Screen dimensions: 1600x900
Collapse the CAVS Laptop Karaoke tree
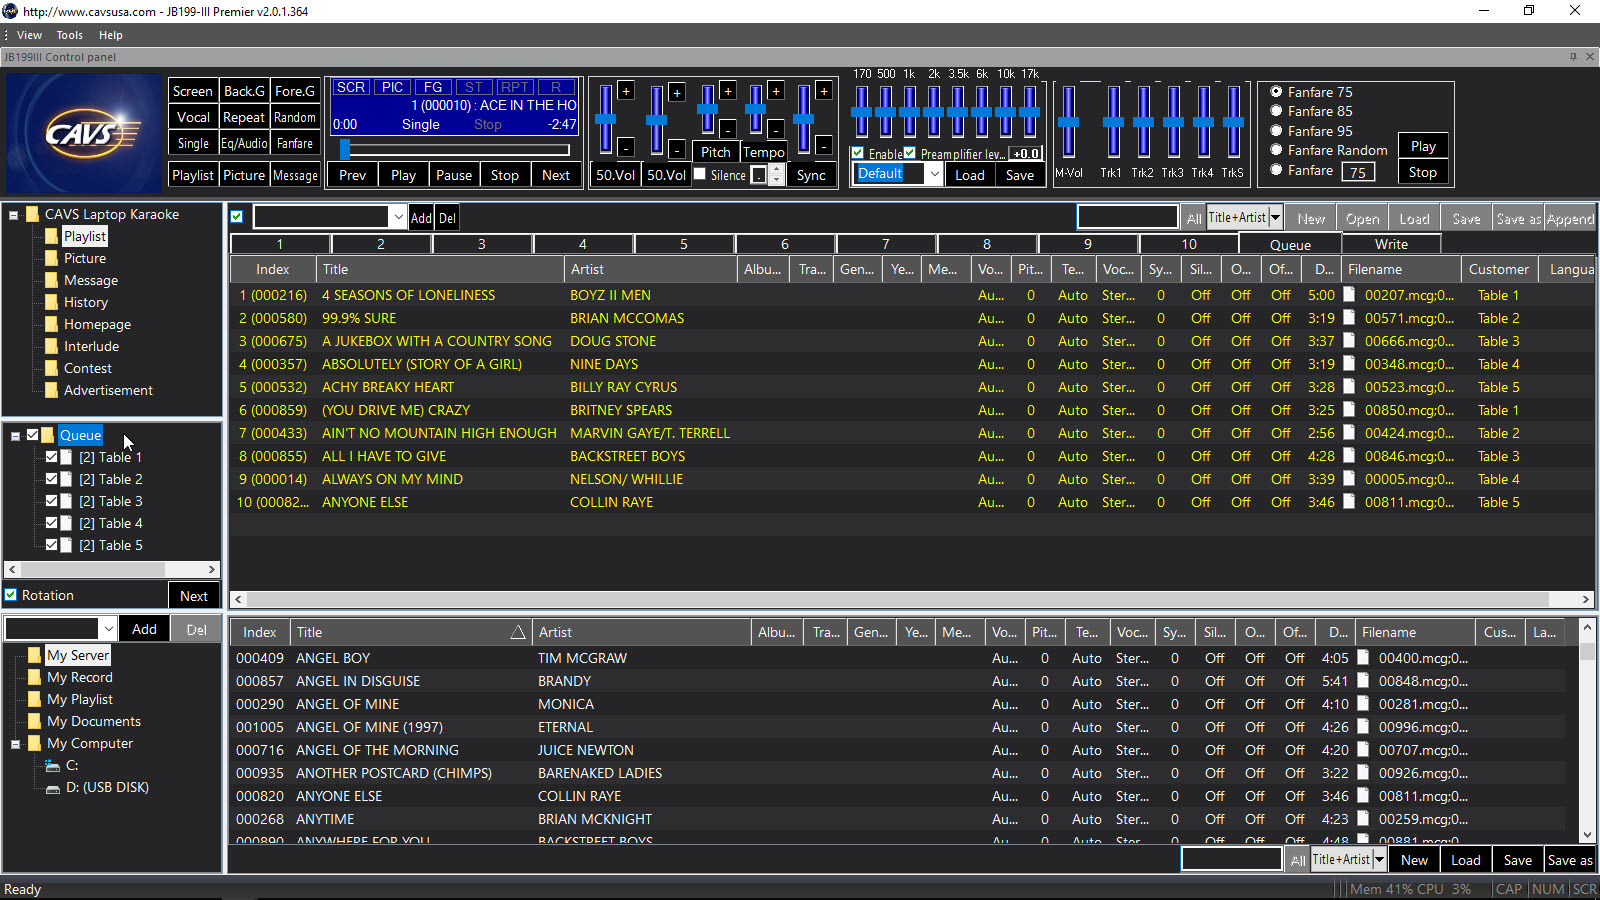[14, 214]
